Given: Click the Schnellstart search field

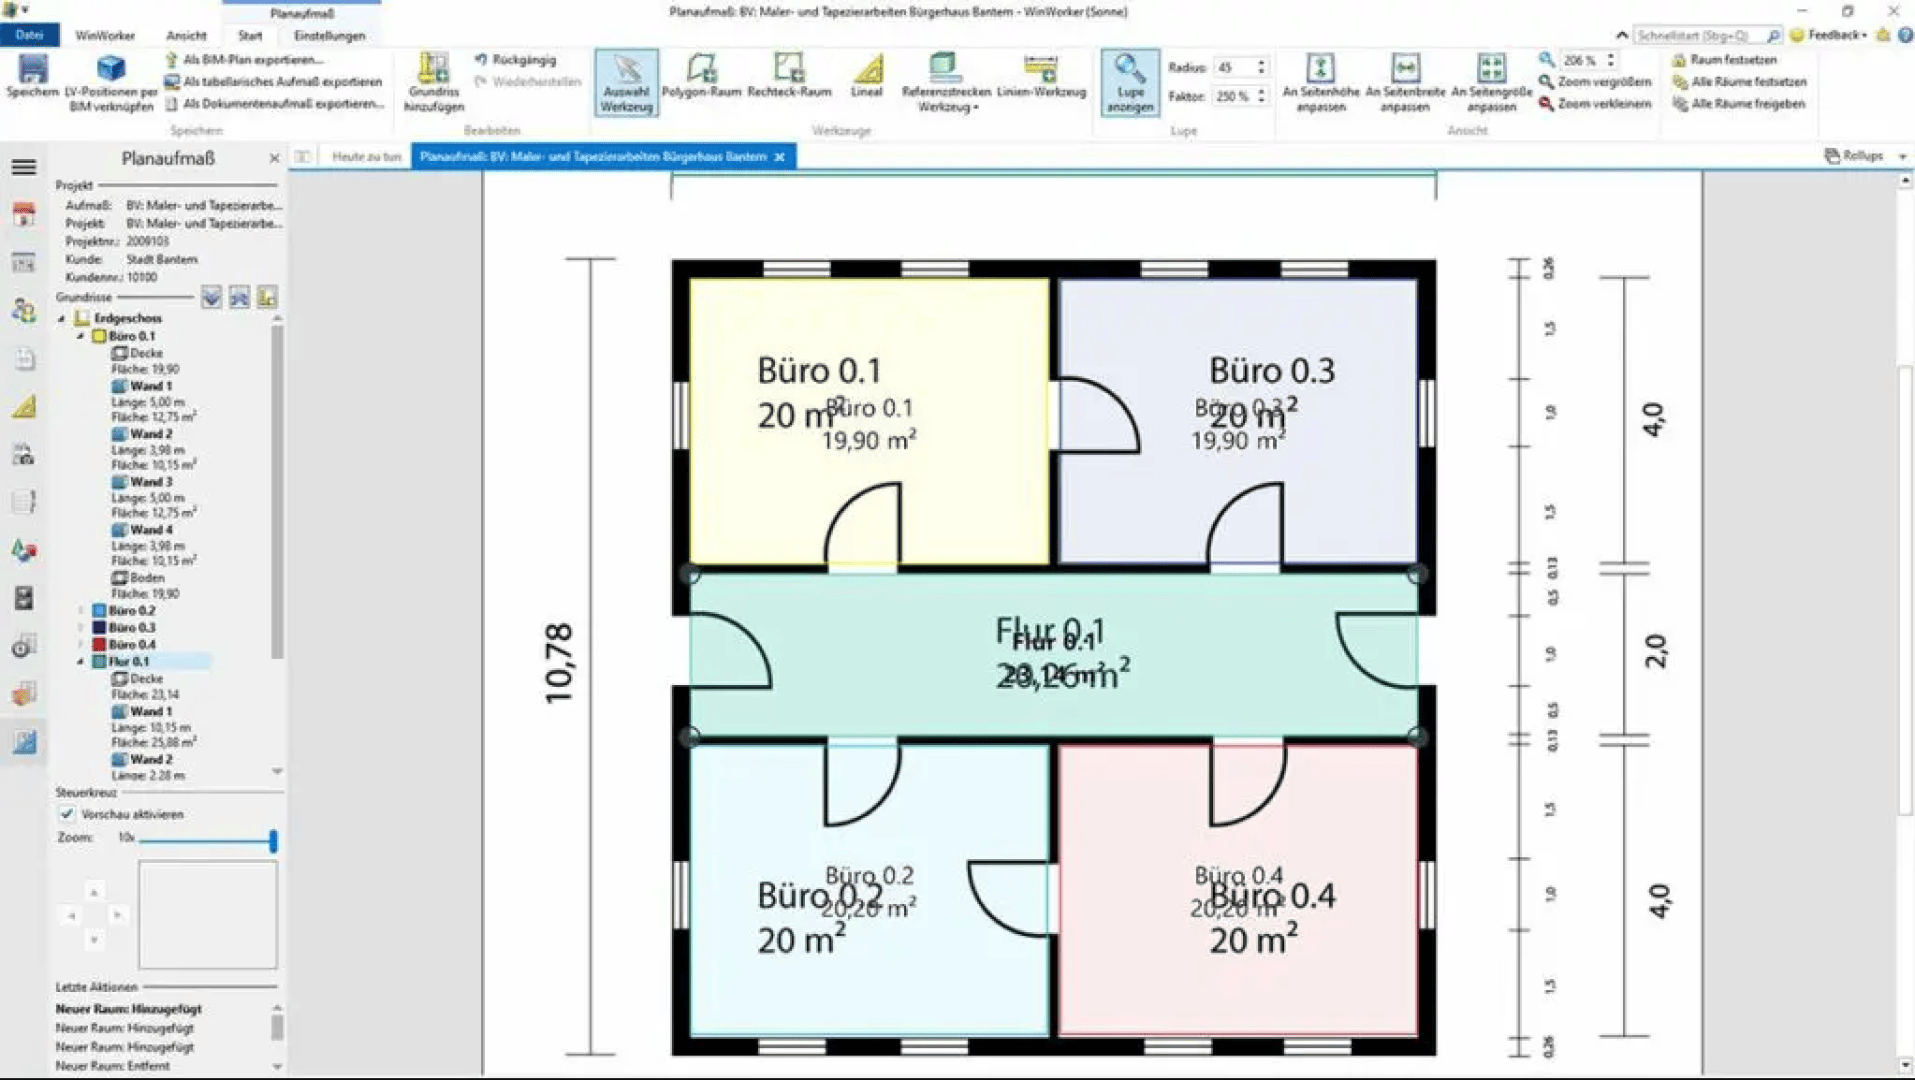Looking at the screenshot, I should click(1698, 35).
